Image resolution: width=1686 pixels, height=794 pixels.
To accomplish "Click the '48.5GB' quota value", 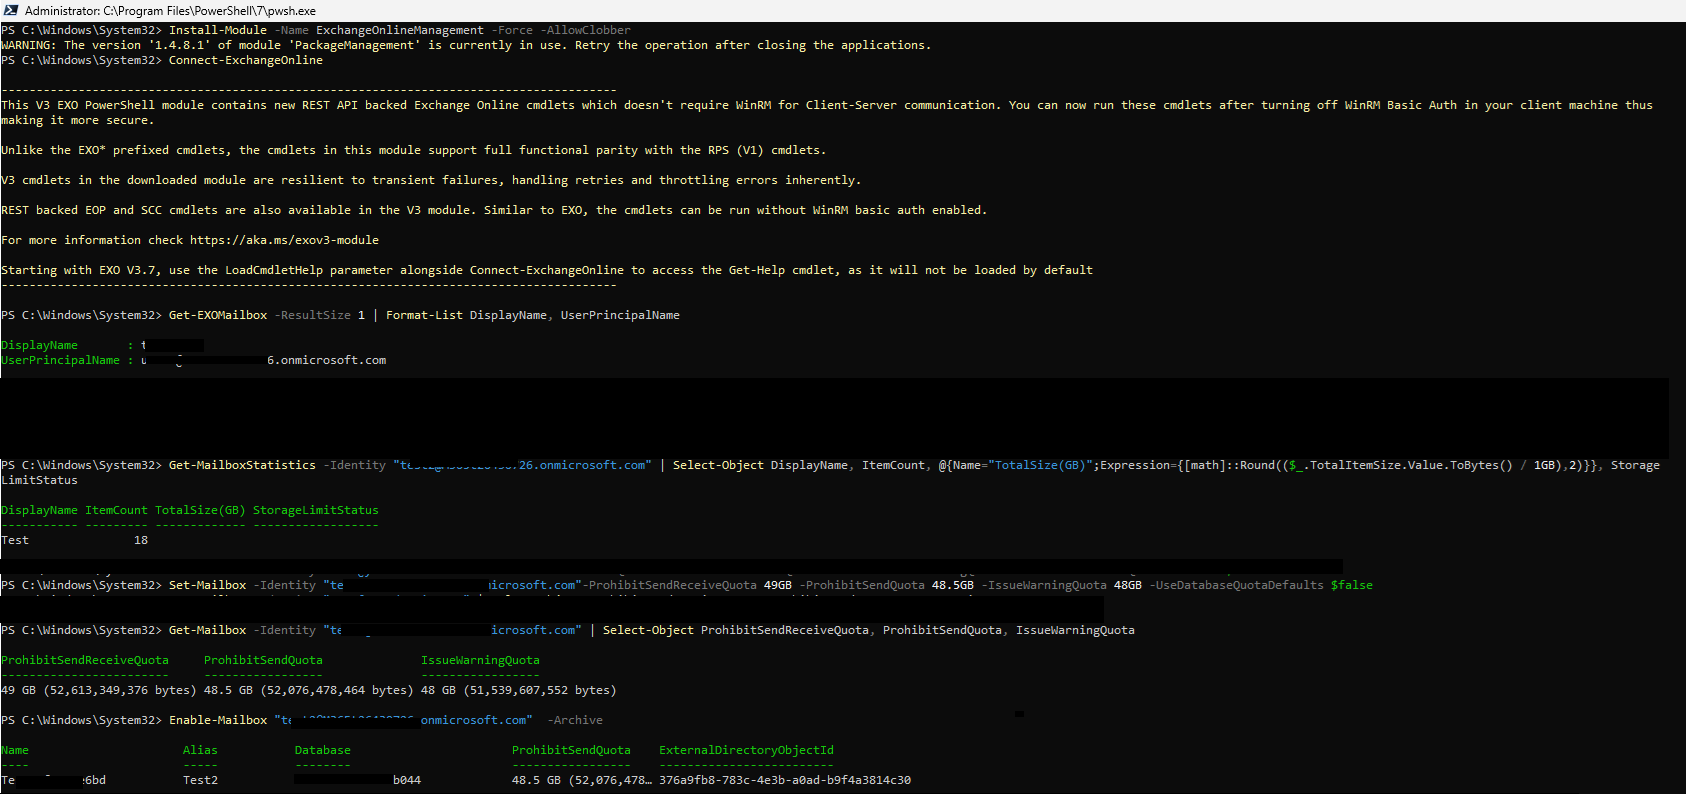I will [x=953, y=585].
